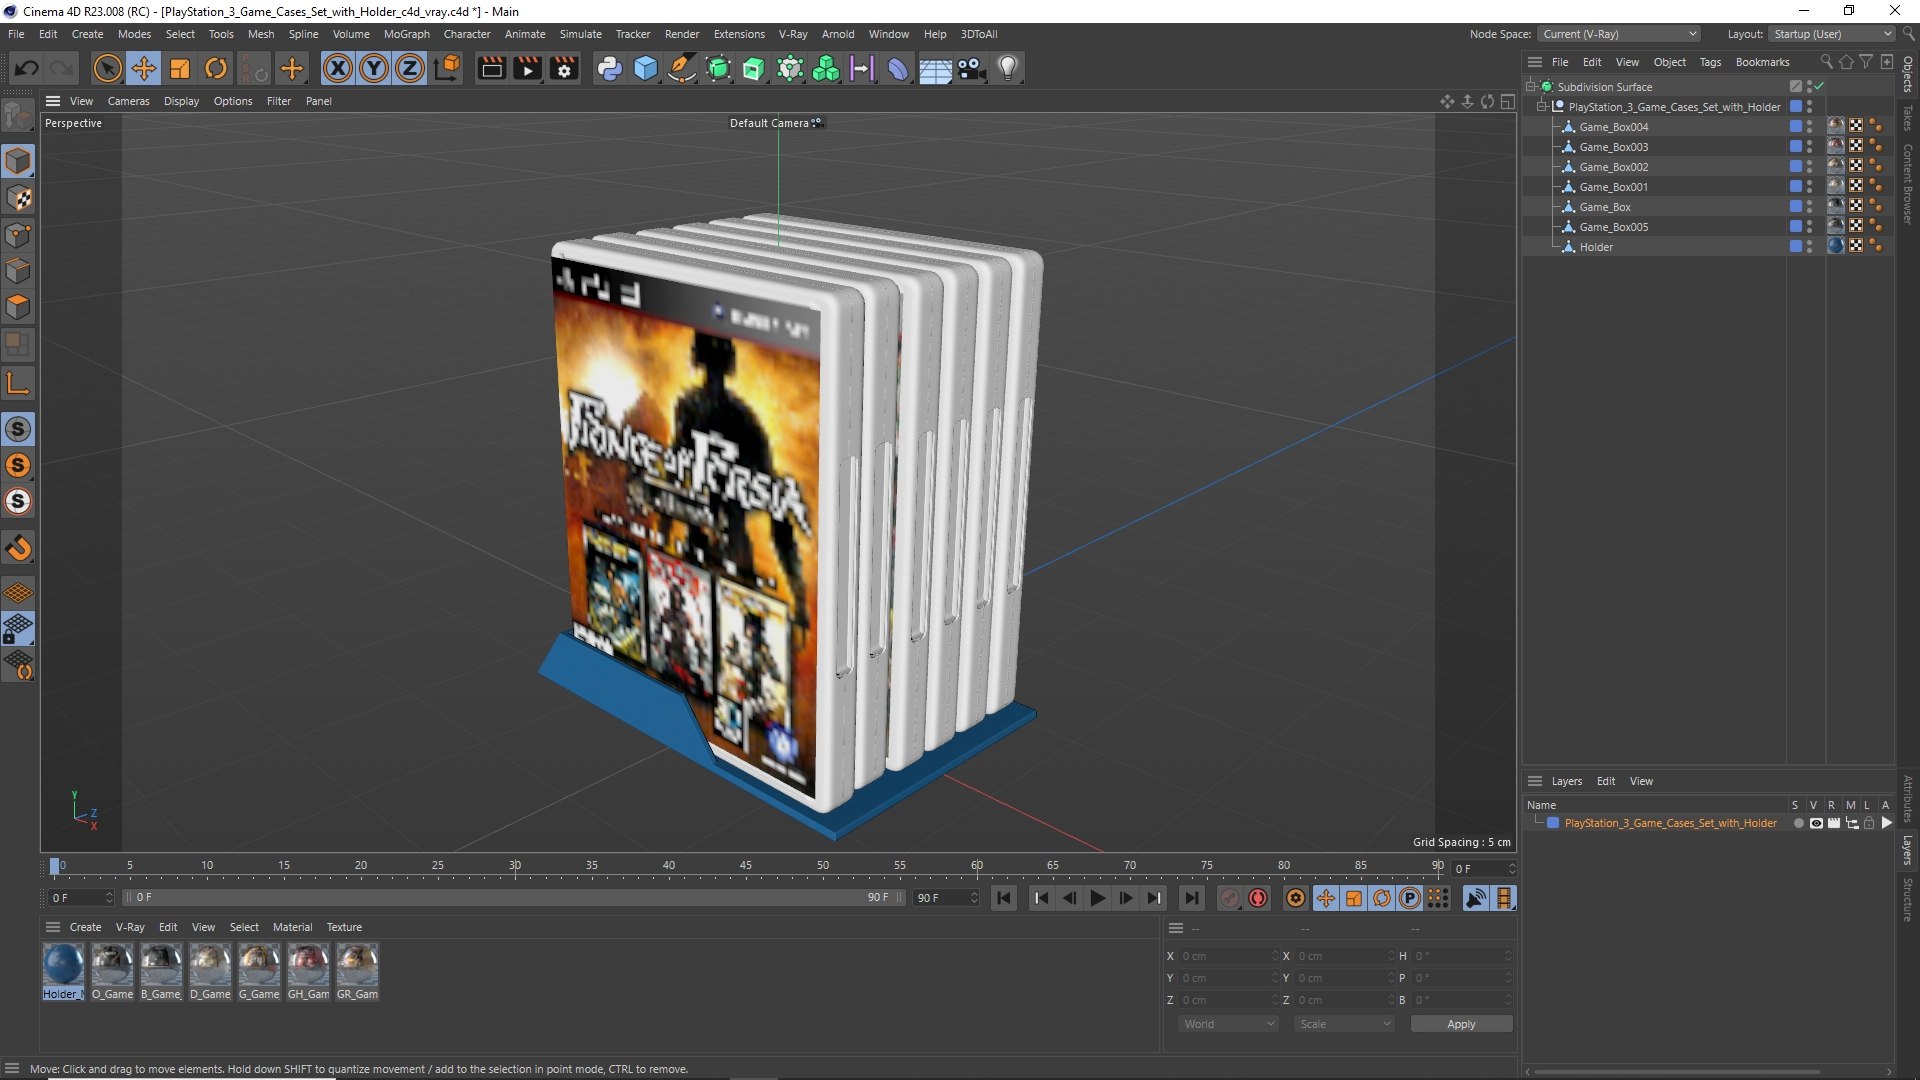Open the MoGraph menu
Screen dimensions: 1920x1080
(x=406, y=34)
